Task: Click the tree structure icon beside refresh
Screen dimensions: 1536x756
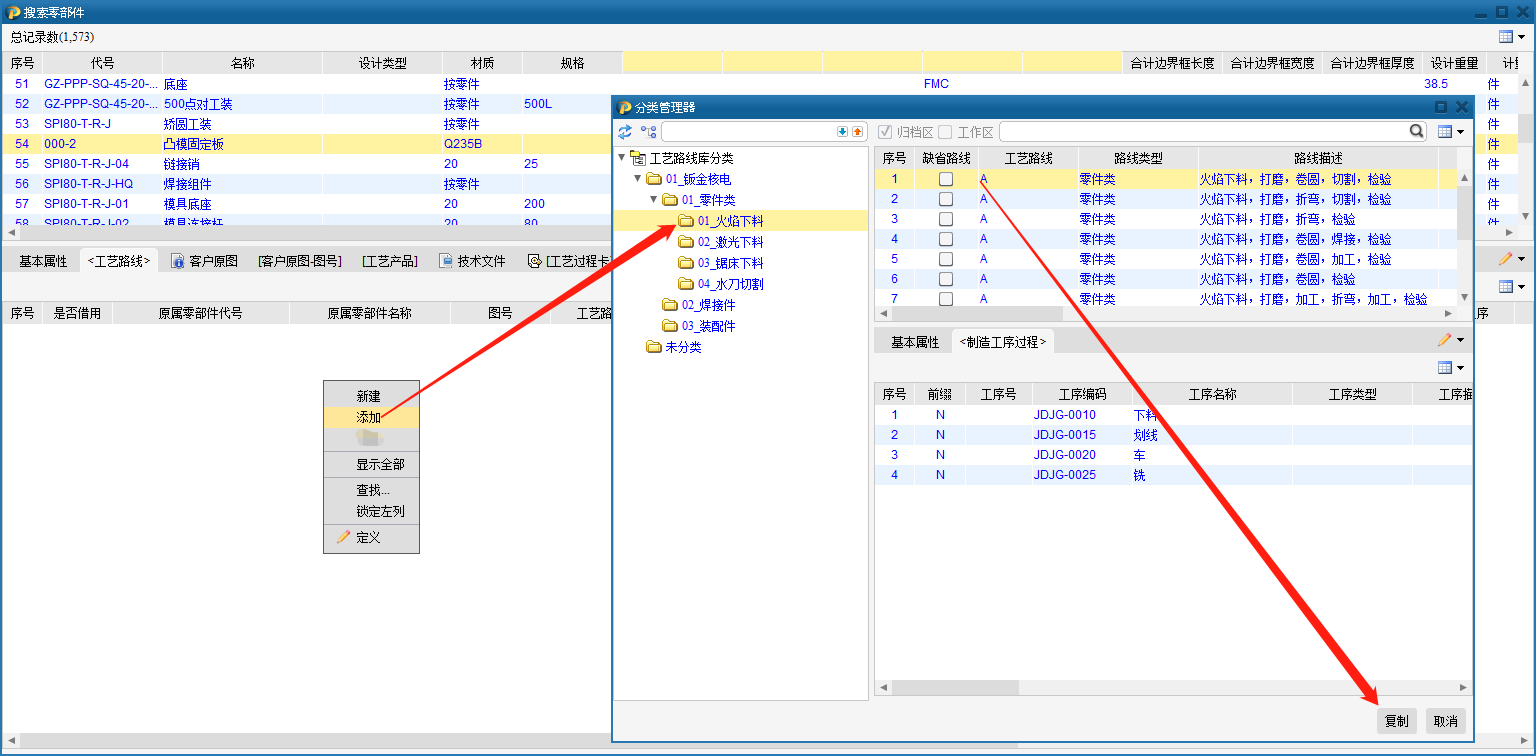Action: [648, 132]
